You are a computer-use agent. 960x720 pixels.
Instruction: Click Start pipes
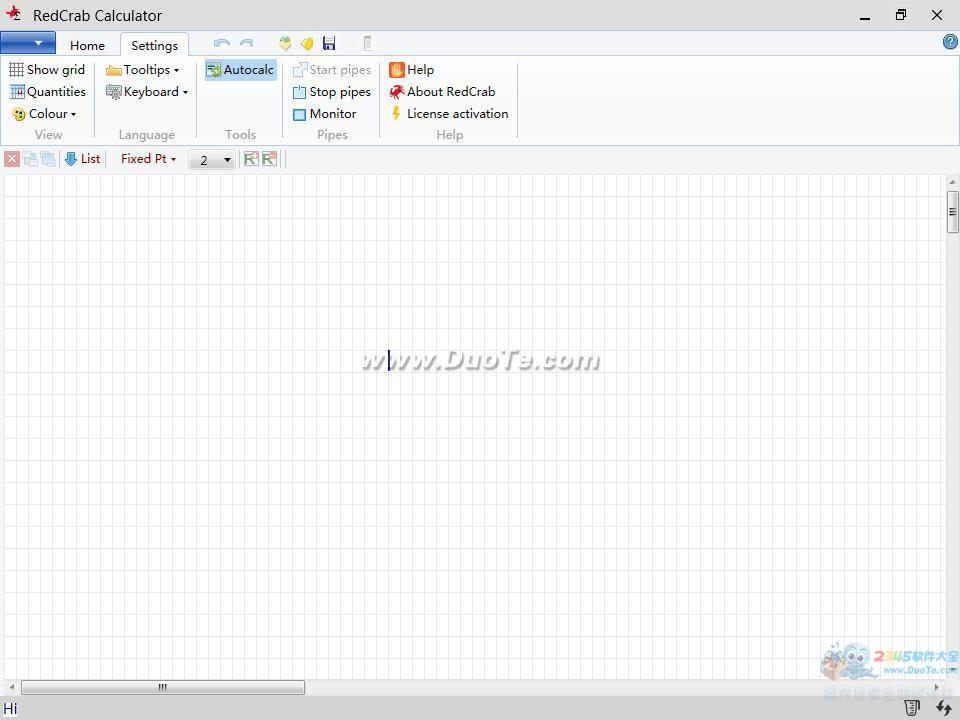tap(332, 70)
